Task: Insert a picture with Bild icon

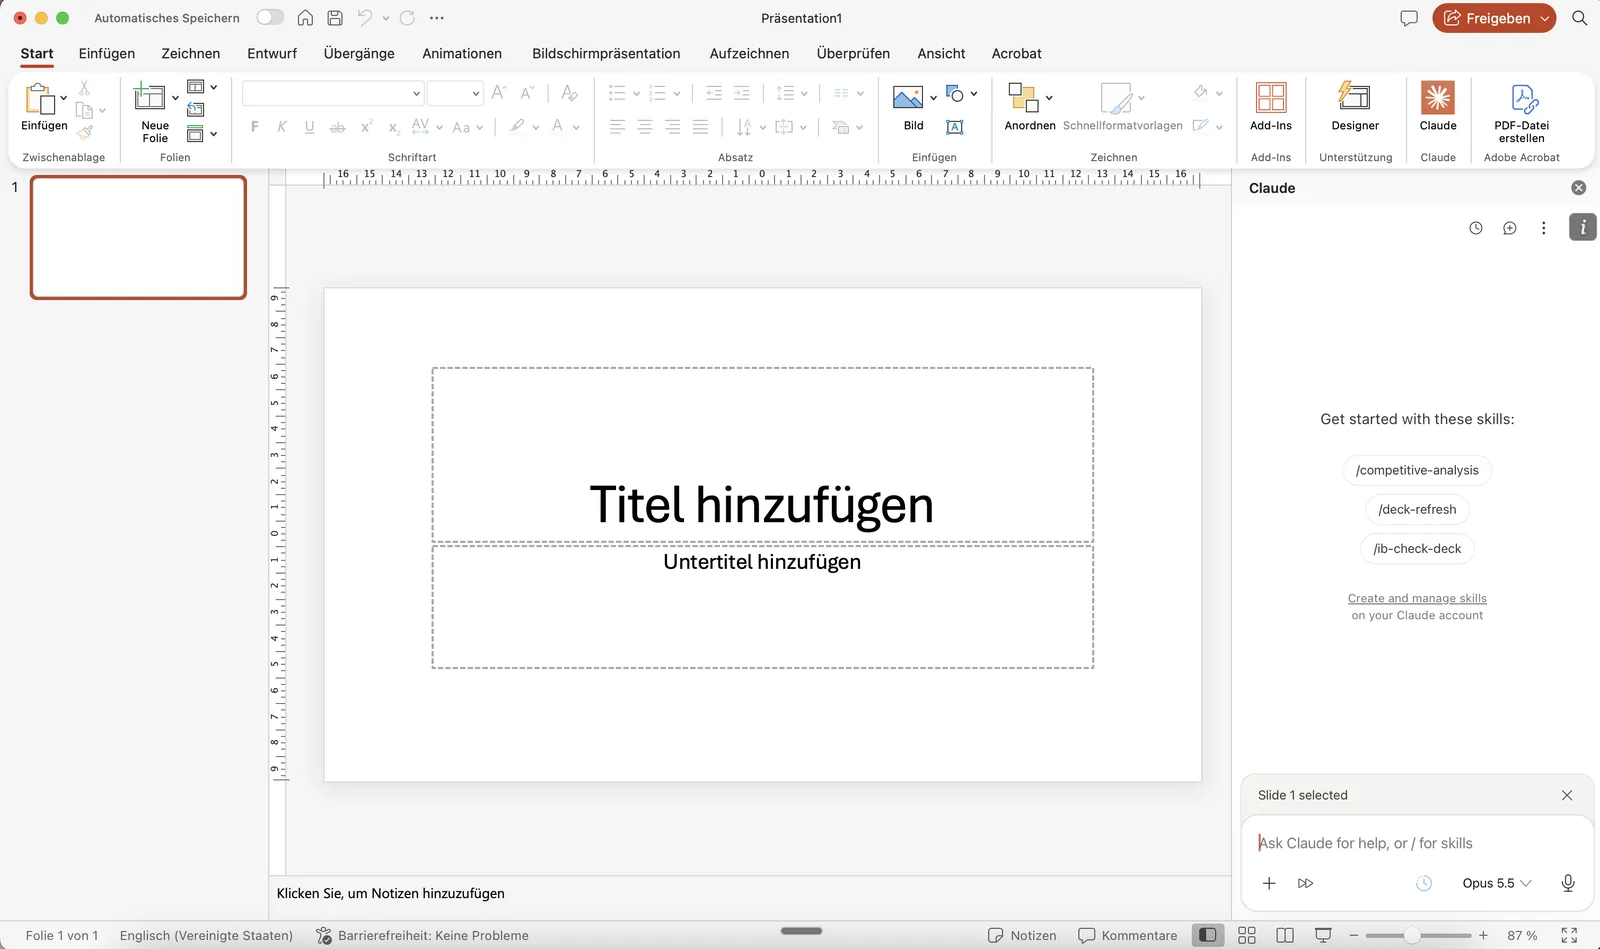Action: pyautogui.click(x=908, y=98)
